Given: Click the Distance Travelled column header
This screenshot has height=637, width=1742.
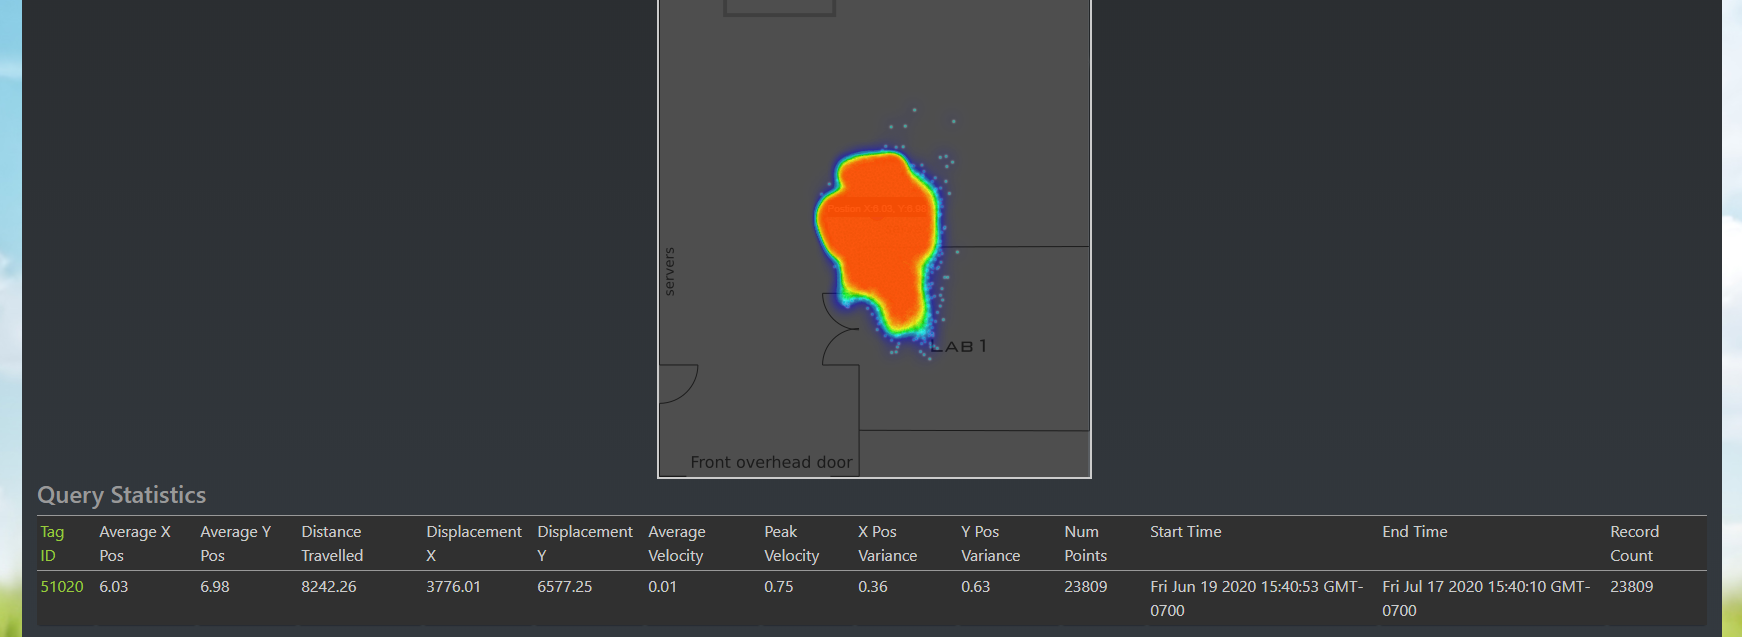Looking at the screenshot, I should [332, 544].
